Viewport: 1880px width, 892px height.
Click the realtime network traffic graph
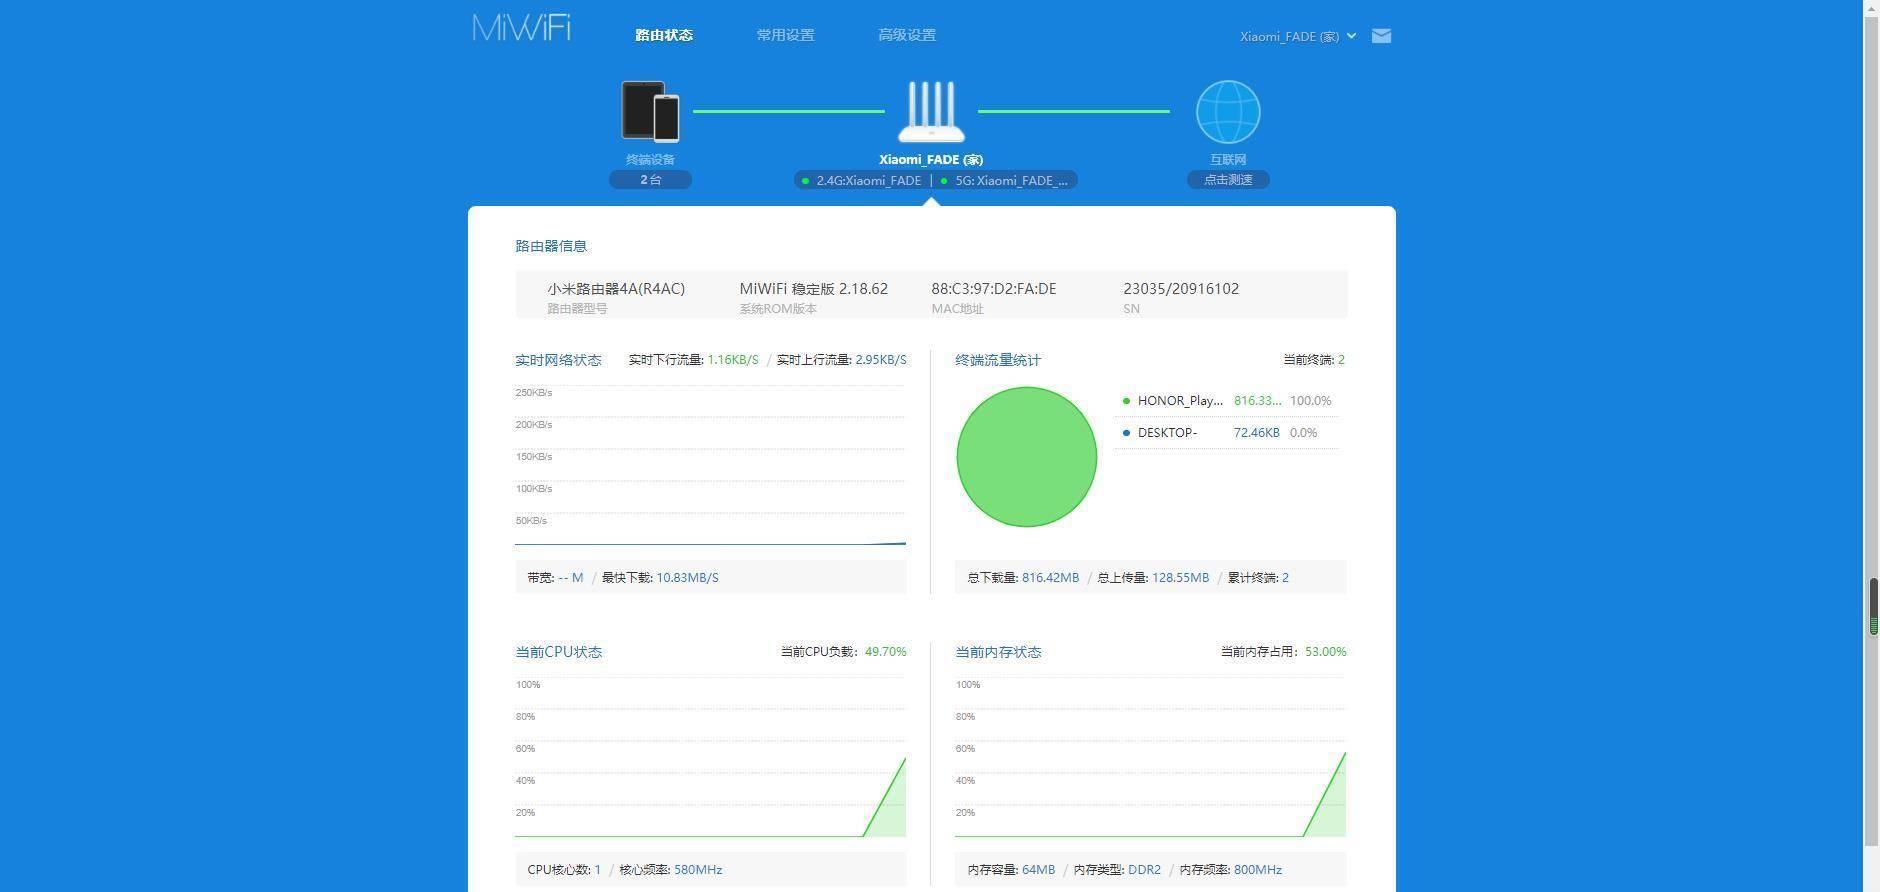pyautogui.click(x=710, y=466)
